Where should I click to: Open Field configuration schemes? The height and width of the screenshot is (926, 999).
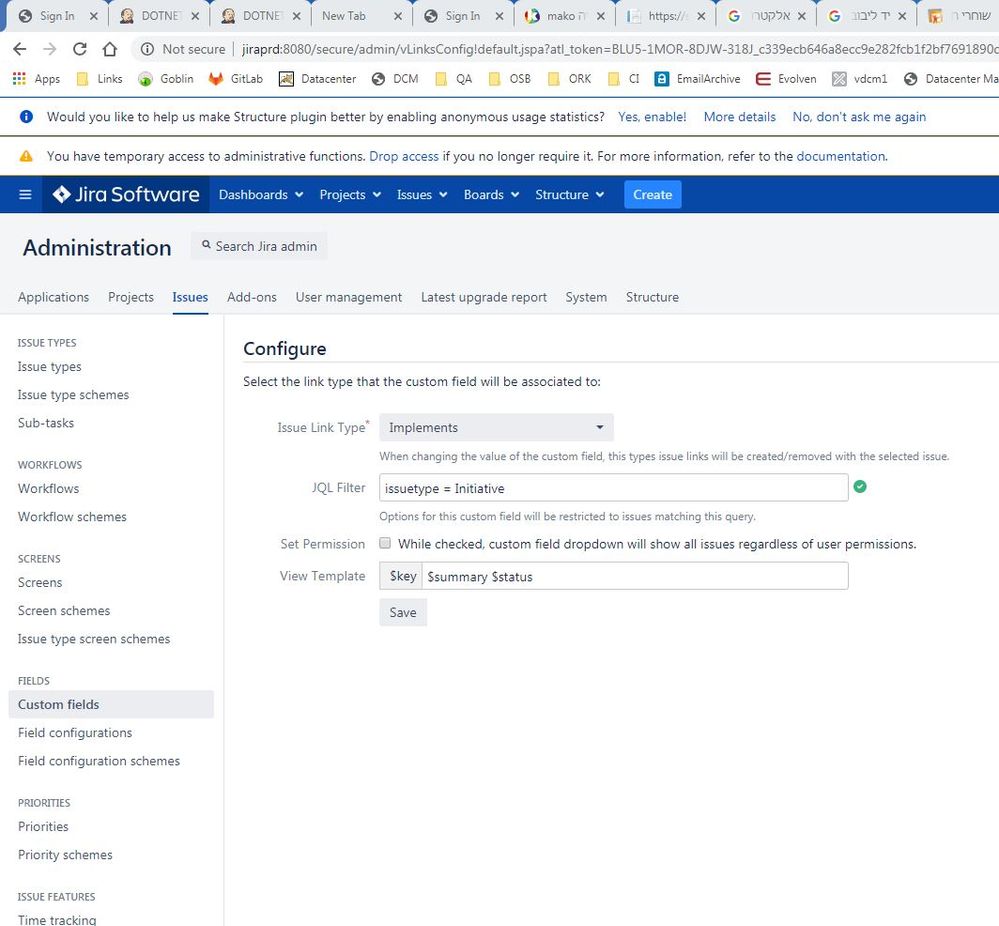pos(99,760)
